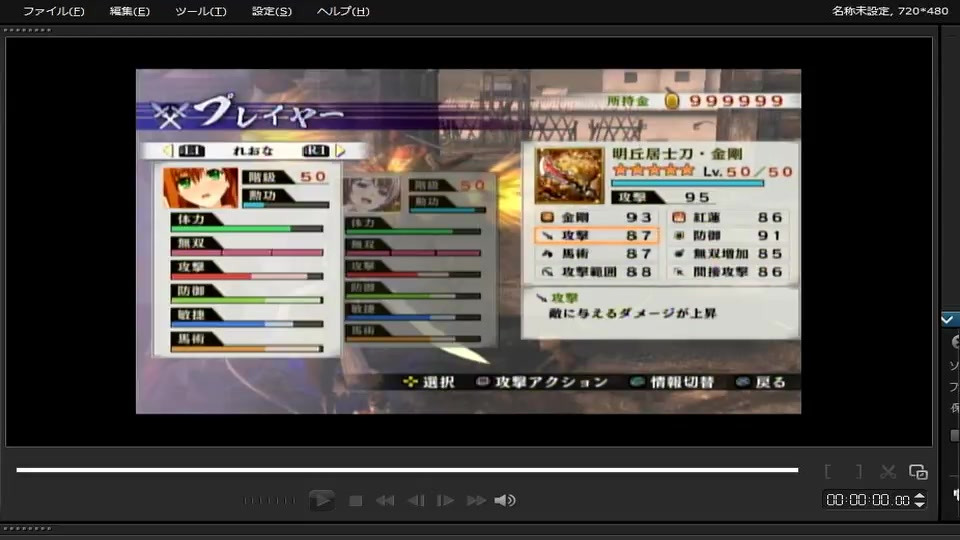This screenshot has width=960, height=540.
Task: Click the enlarge preview window icon
Action: [918, 471]
